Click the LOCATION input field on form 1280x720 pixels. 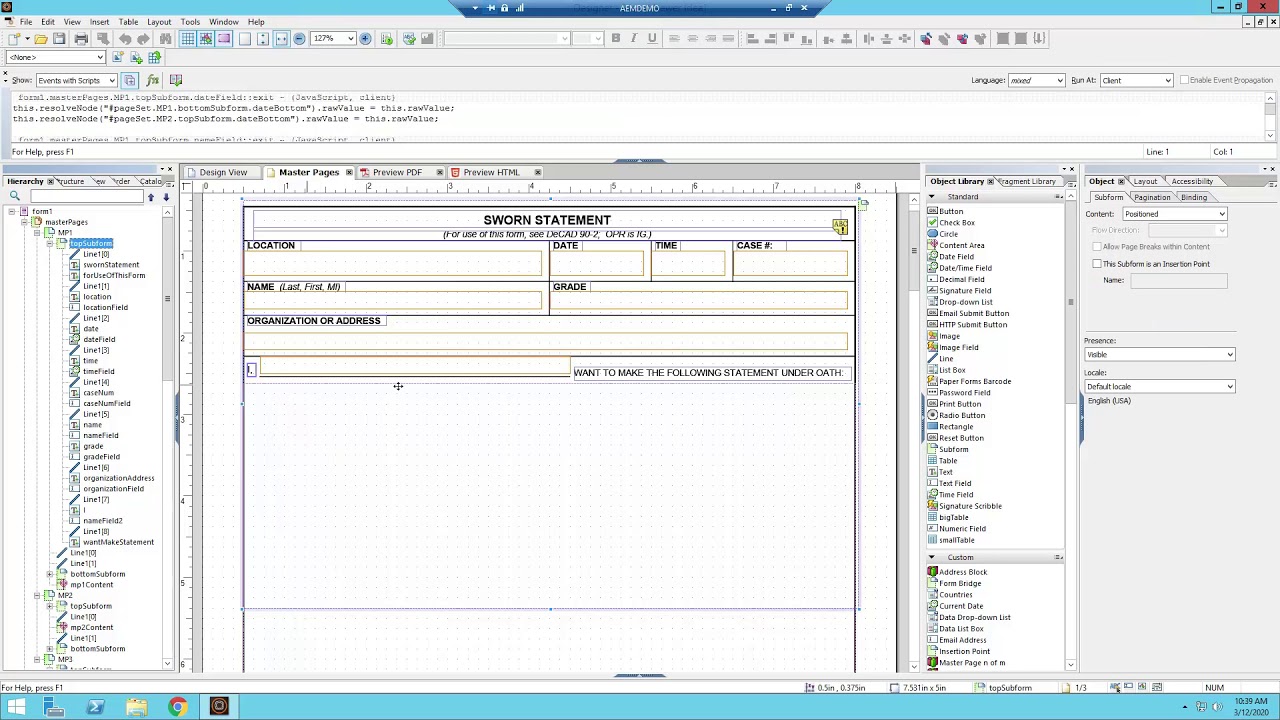tap(393, 264)
